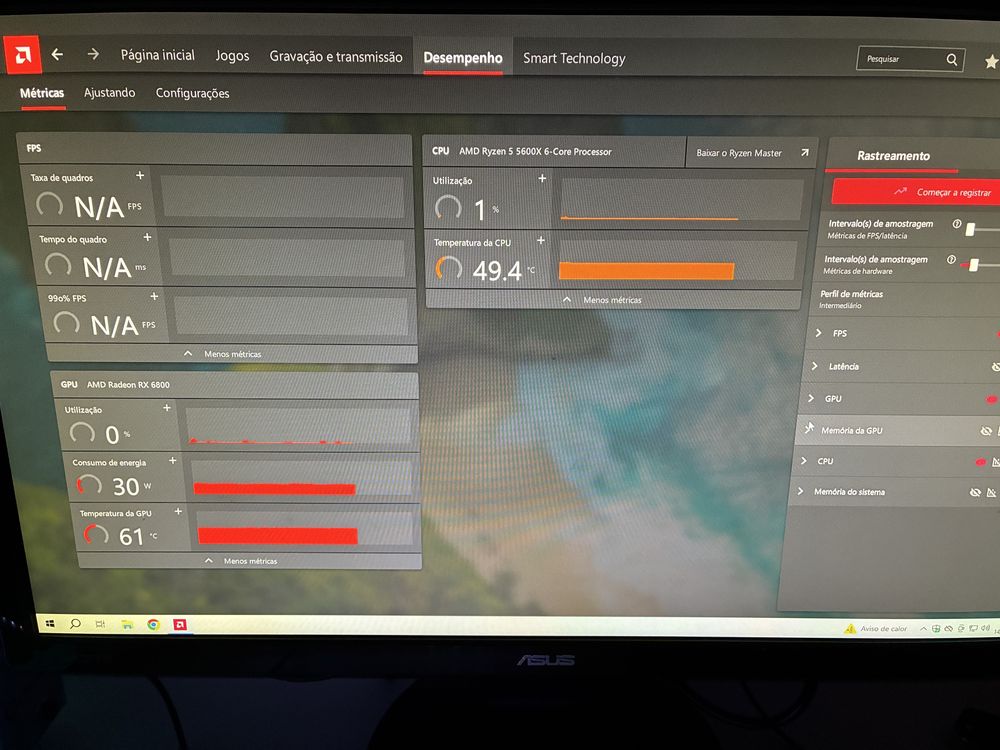Open Jogos tab
The image size is (1000, 750).
pos(232,56)
